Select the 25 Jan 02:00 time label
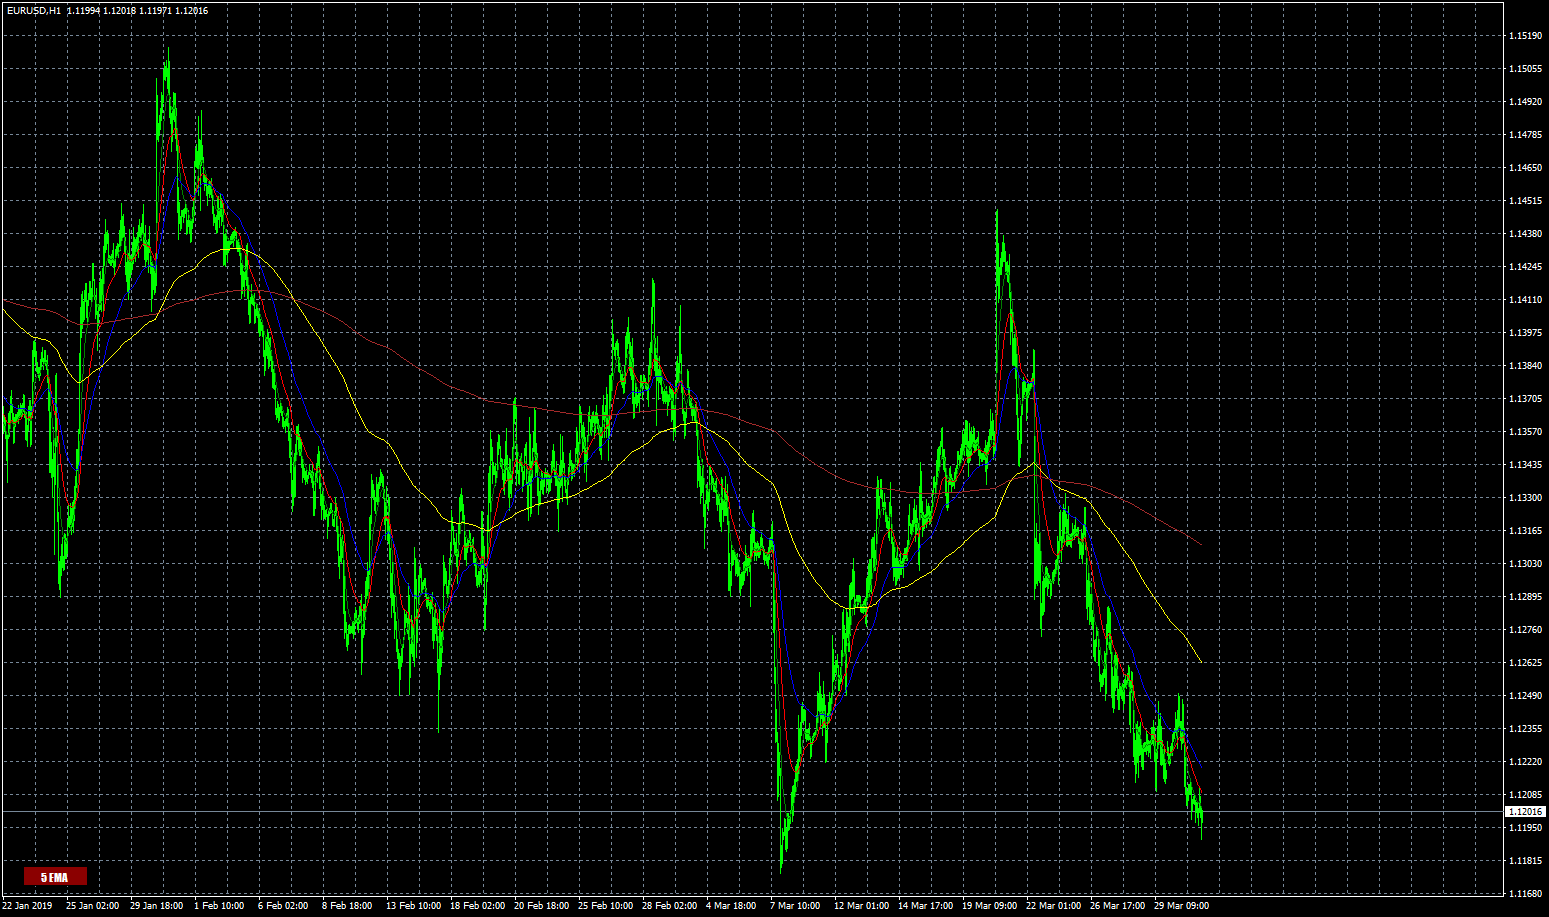The width and height of the screenshot is (1549, 917). pos(92,906)
